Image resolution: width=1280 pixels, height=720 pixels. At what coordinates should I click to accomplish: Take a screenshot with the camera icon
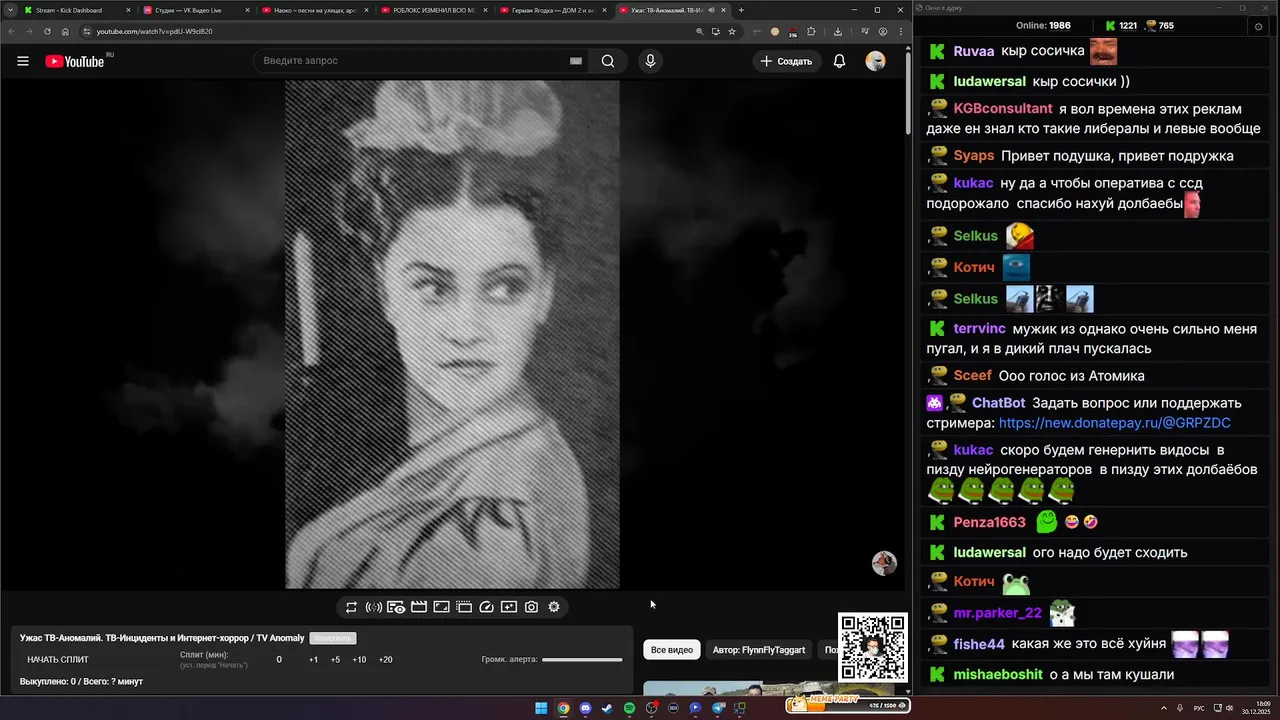click(x=531, y=607)
